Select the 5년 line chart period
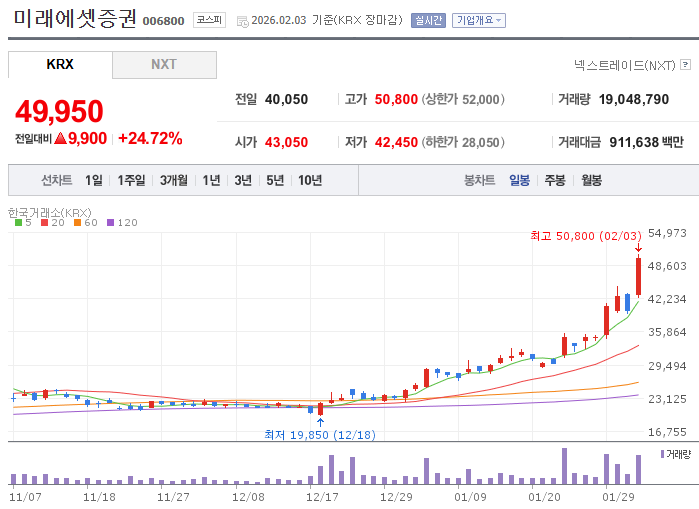 click(275, 181)
